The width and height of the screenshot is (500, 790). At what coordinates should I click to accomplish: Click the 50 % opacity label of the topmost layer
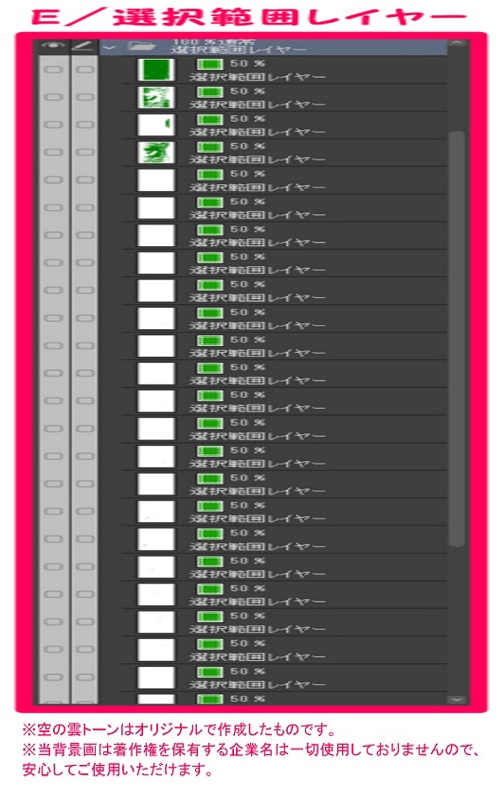pyautogui.click(x=247, y=63)
